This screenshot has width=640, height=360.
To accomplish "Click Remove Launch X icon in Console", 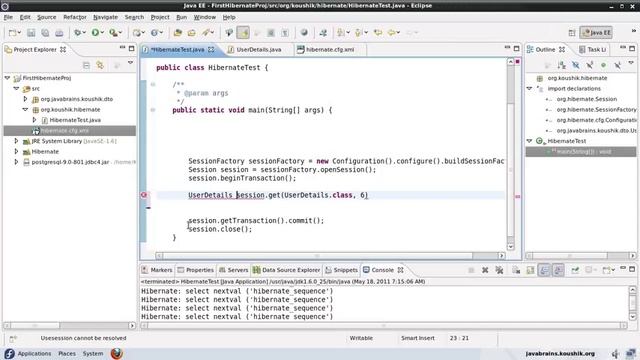I will (x=485, y=270).
